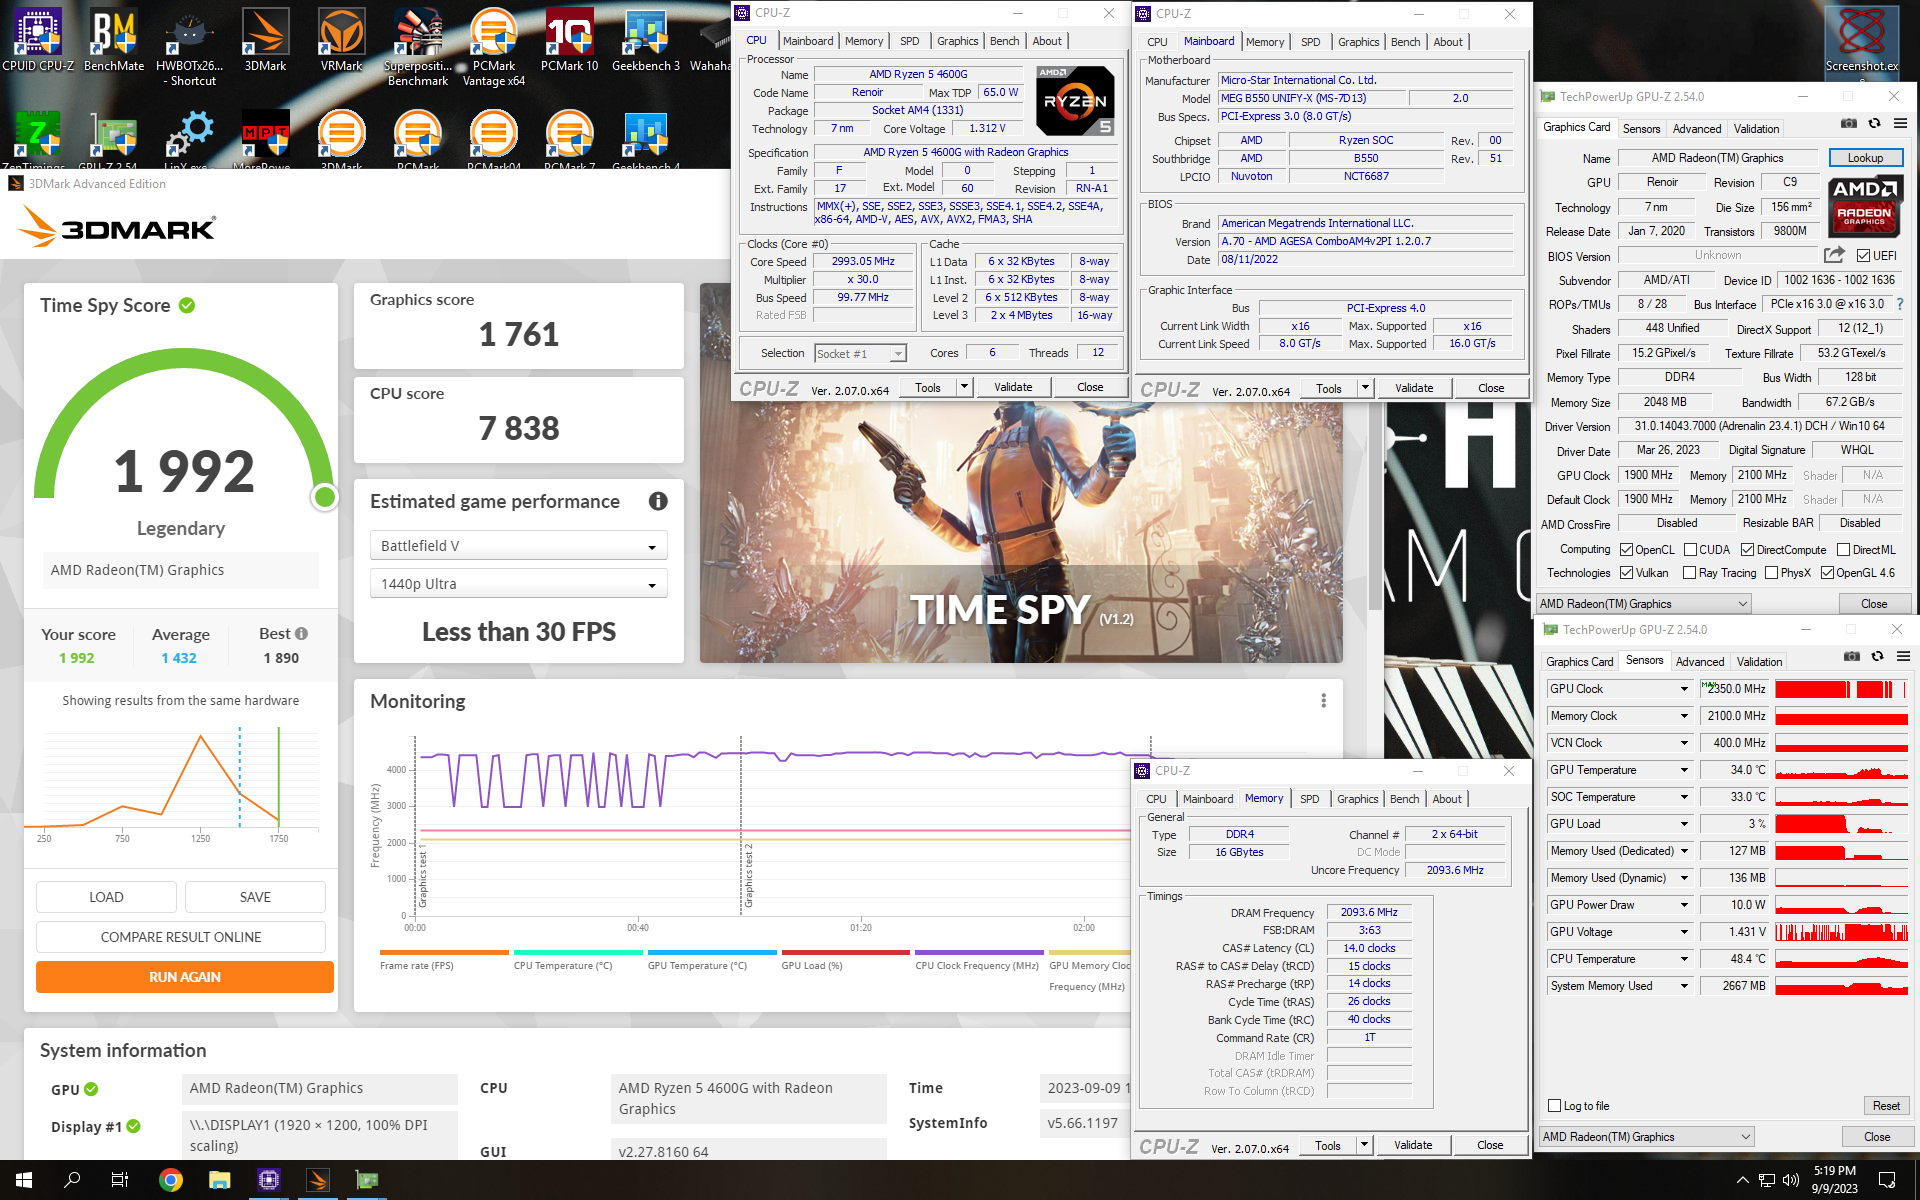Viewport: 1920px width, 1200px height.
Task: Open the VRMark desktop icon
Action: click(x=342, y=40)
